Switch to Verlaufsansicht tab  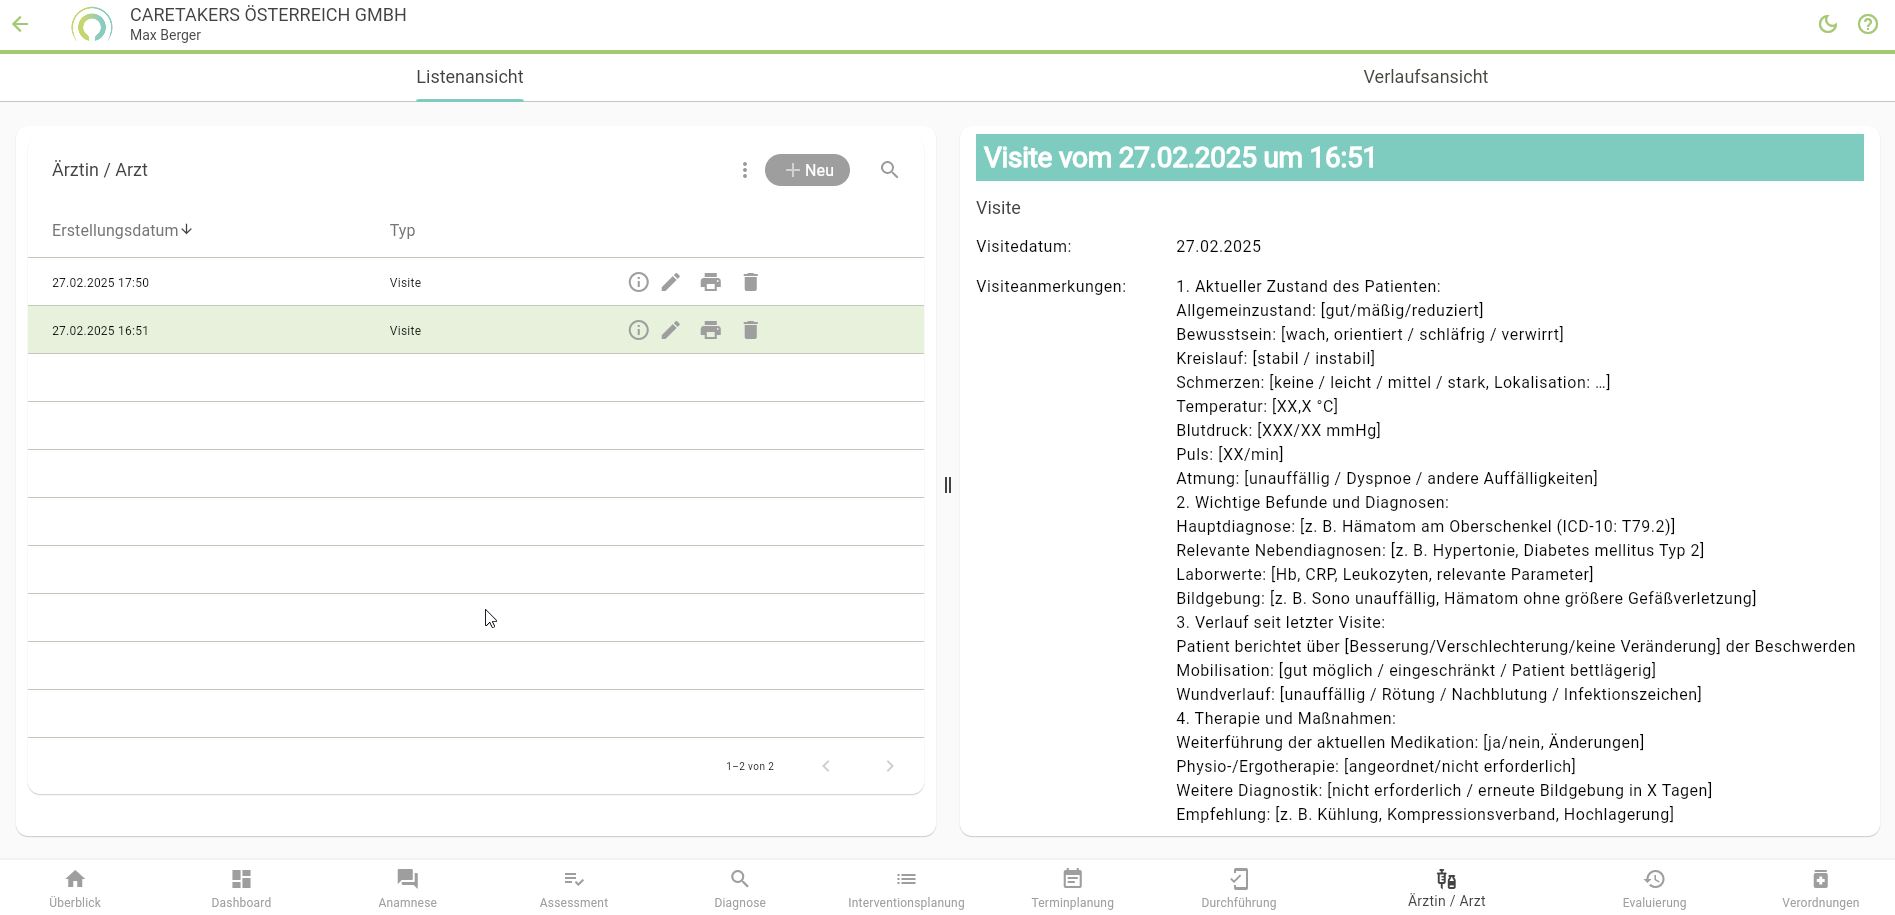pyautogui.click(x=1424, y=77)
